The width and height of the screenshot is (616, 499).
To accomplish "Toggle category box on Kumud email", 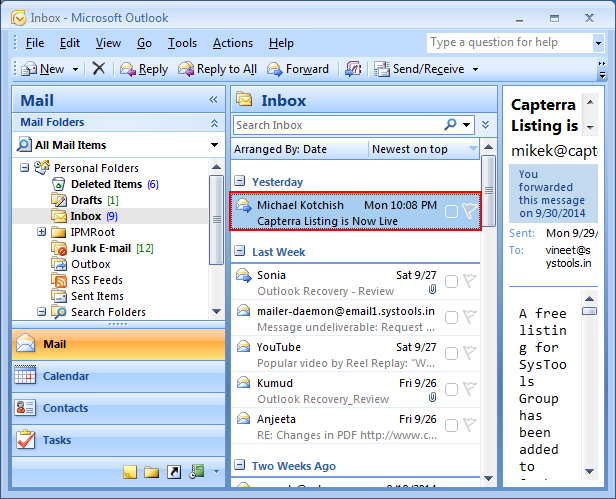I will 451,389.
